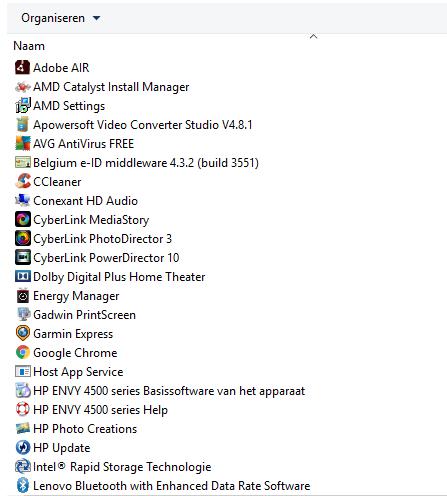Click the CyberLink PhotoDirector 3 icon
The width and height of the screenshot is (447, 496).
[x=22, y=239]
